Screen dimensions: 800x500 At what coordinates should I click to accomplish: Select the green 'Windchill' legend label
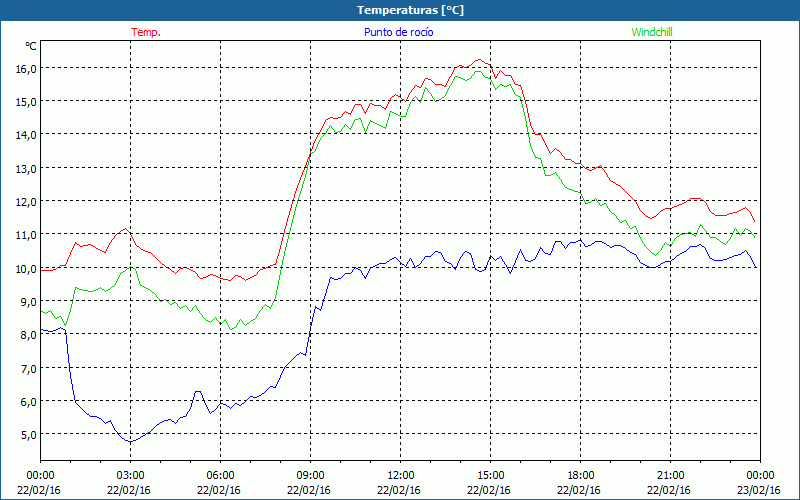(652, 32)
